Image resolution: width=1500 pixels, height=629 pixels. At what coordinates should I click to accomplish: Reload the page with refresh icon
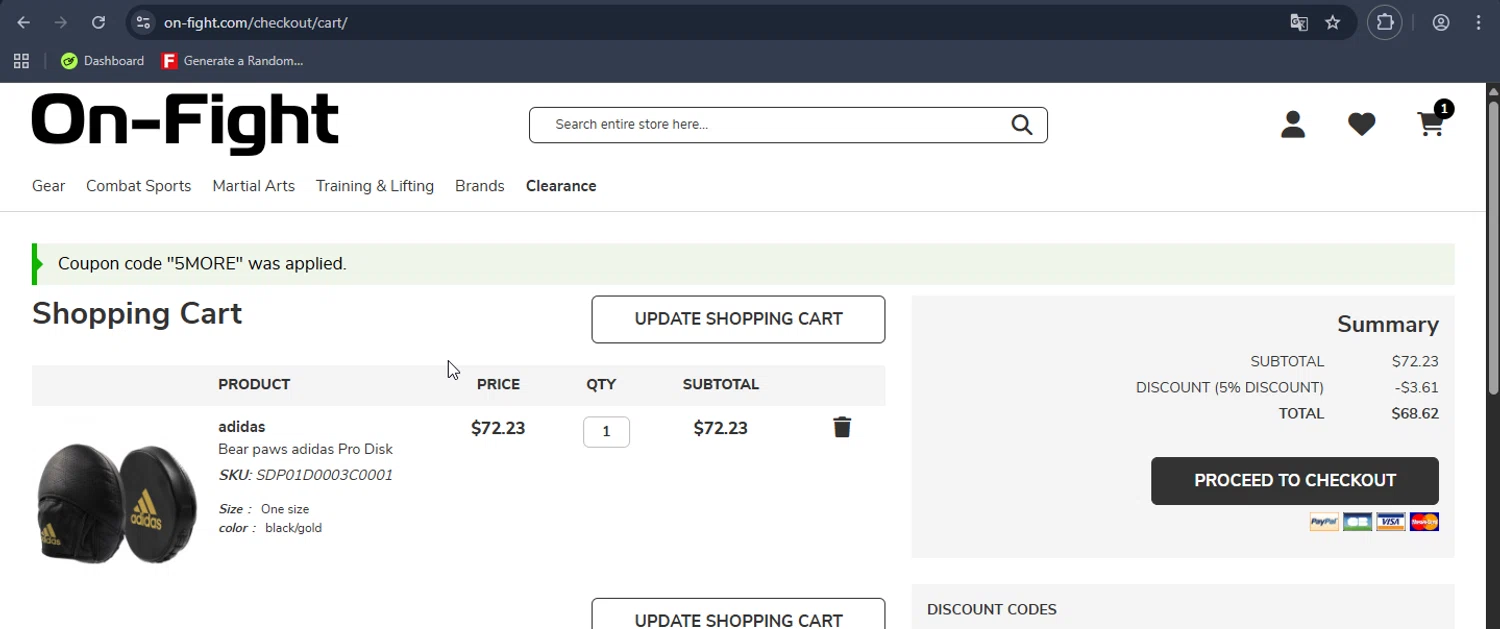(98, 22)
